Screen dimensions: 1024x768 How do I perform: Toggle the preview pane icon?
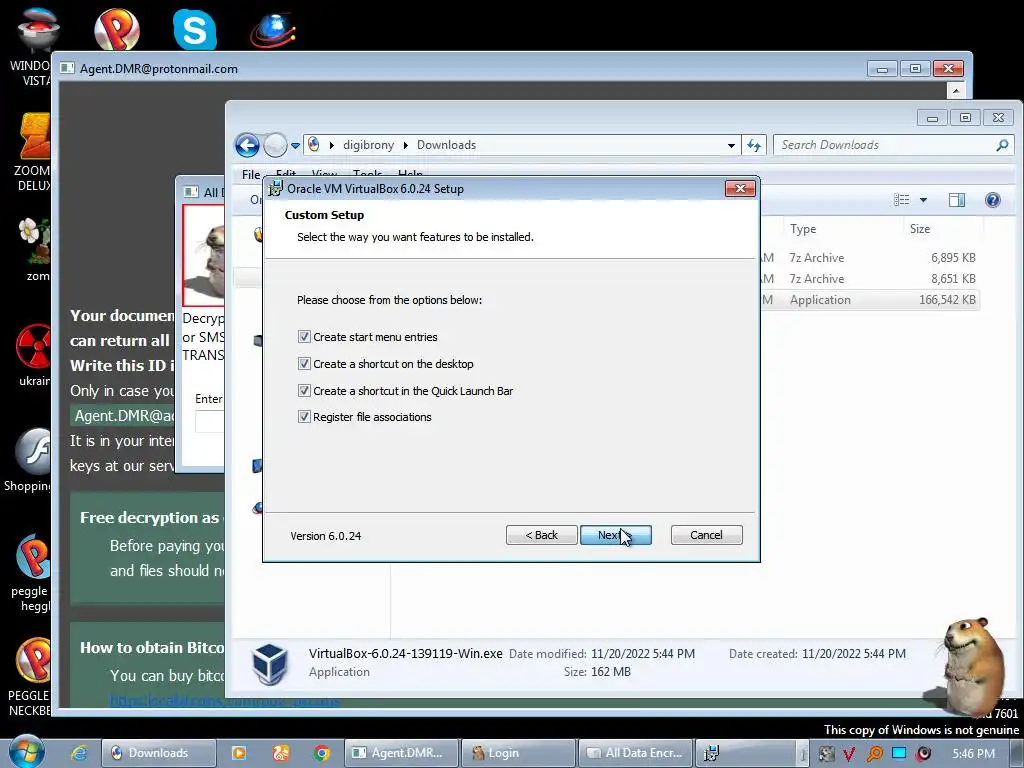pyautogui.click(x=957, y=200)
